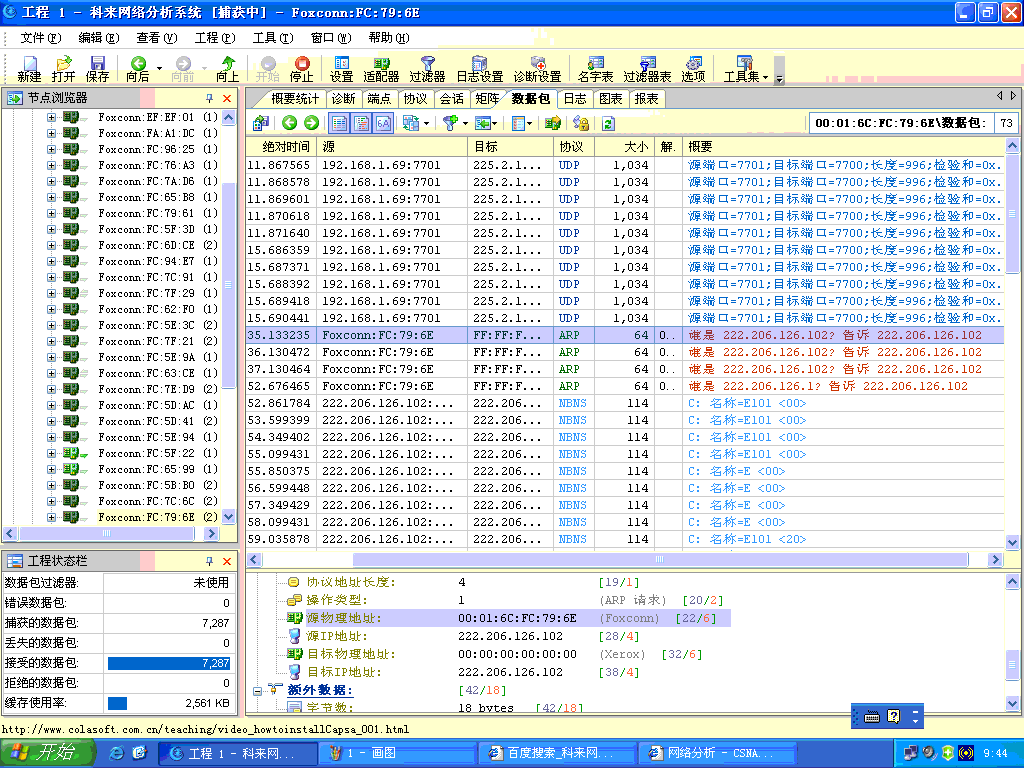This screenshot has height=768, width=1024.
Task: Toggle the hex view button in packet toolbar
Action: click(x=383, y=123)
